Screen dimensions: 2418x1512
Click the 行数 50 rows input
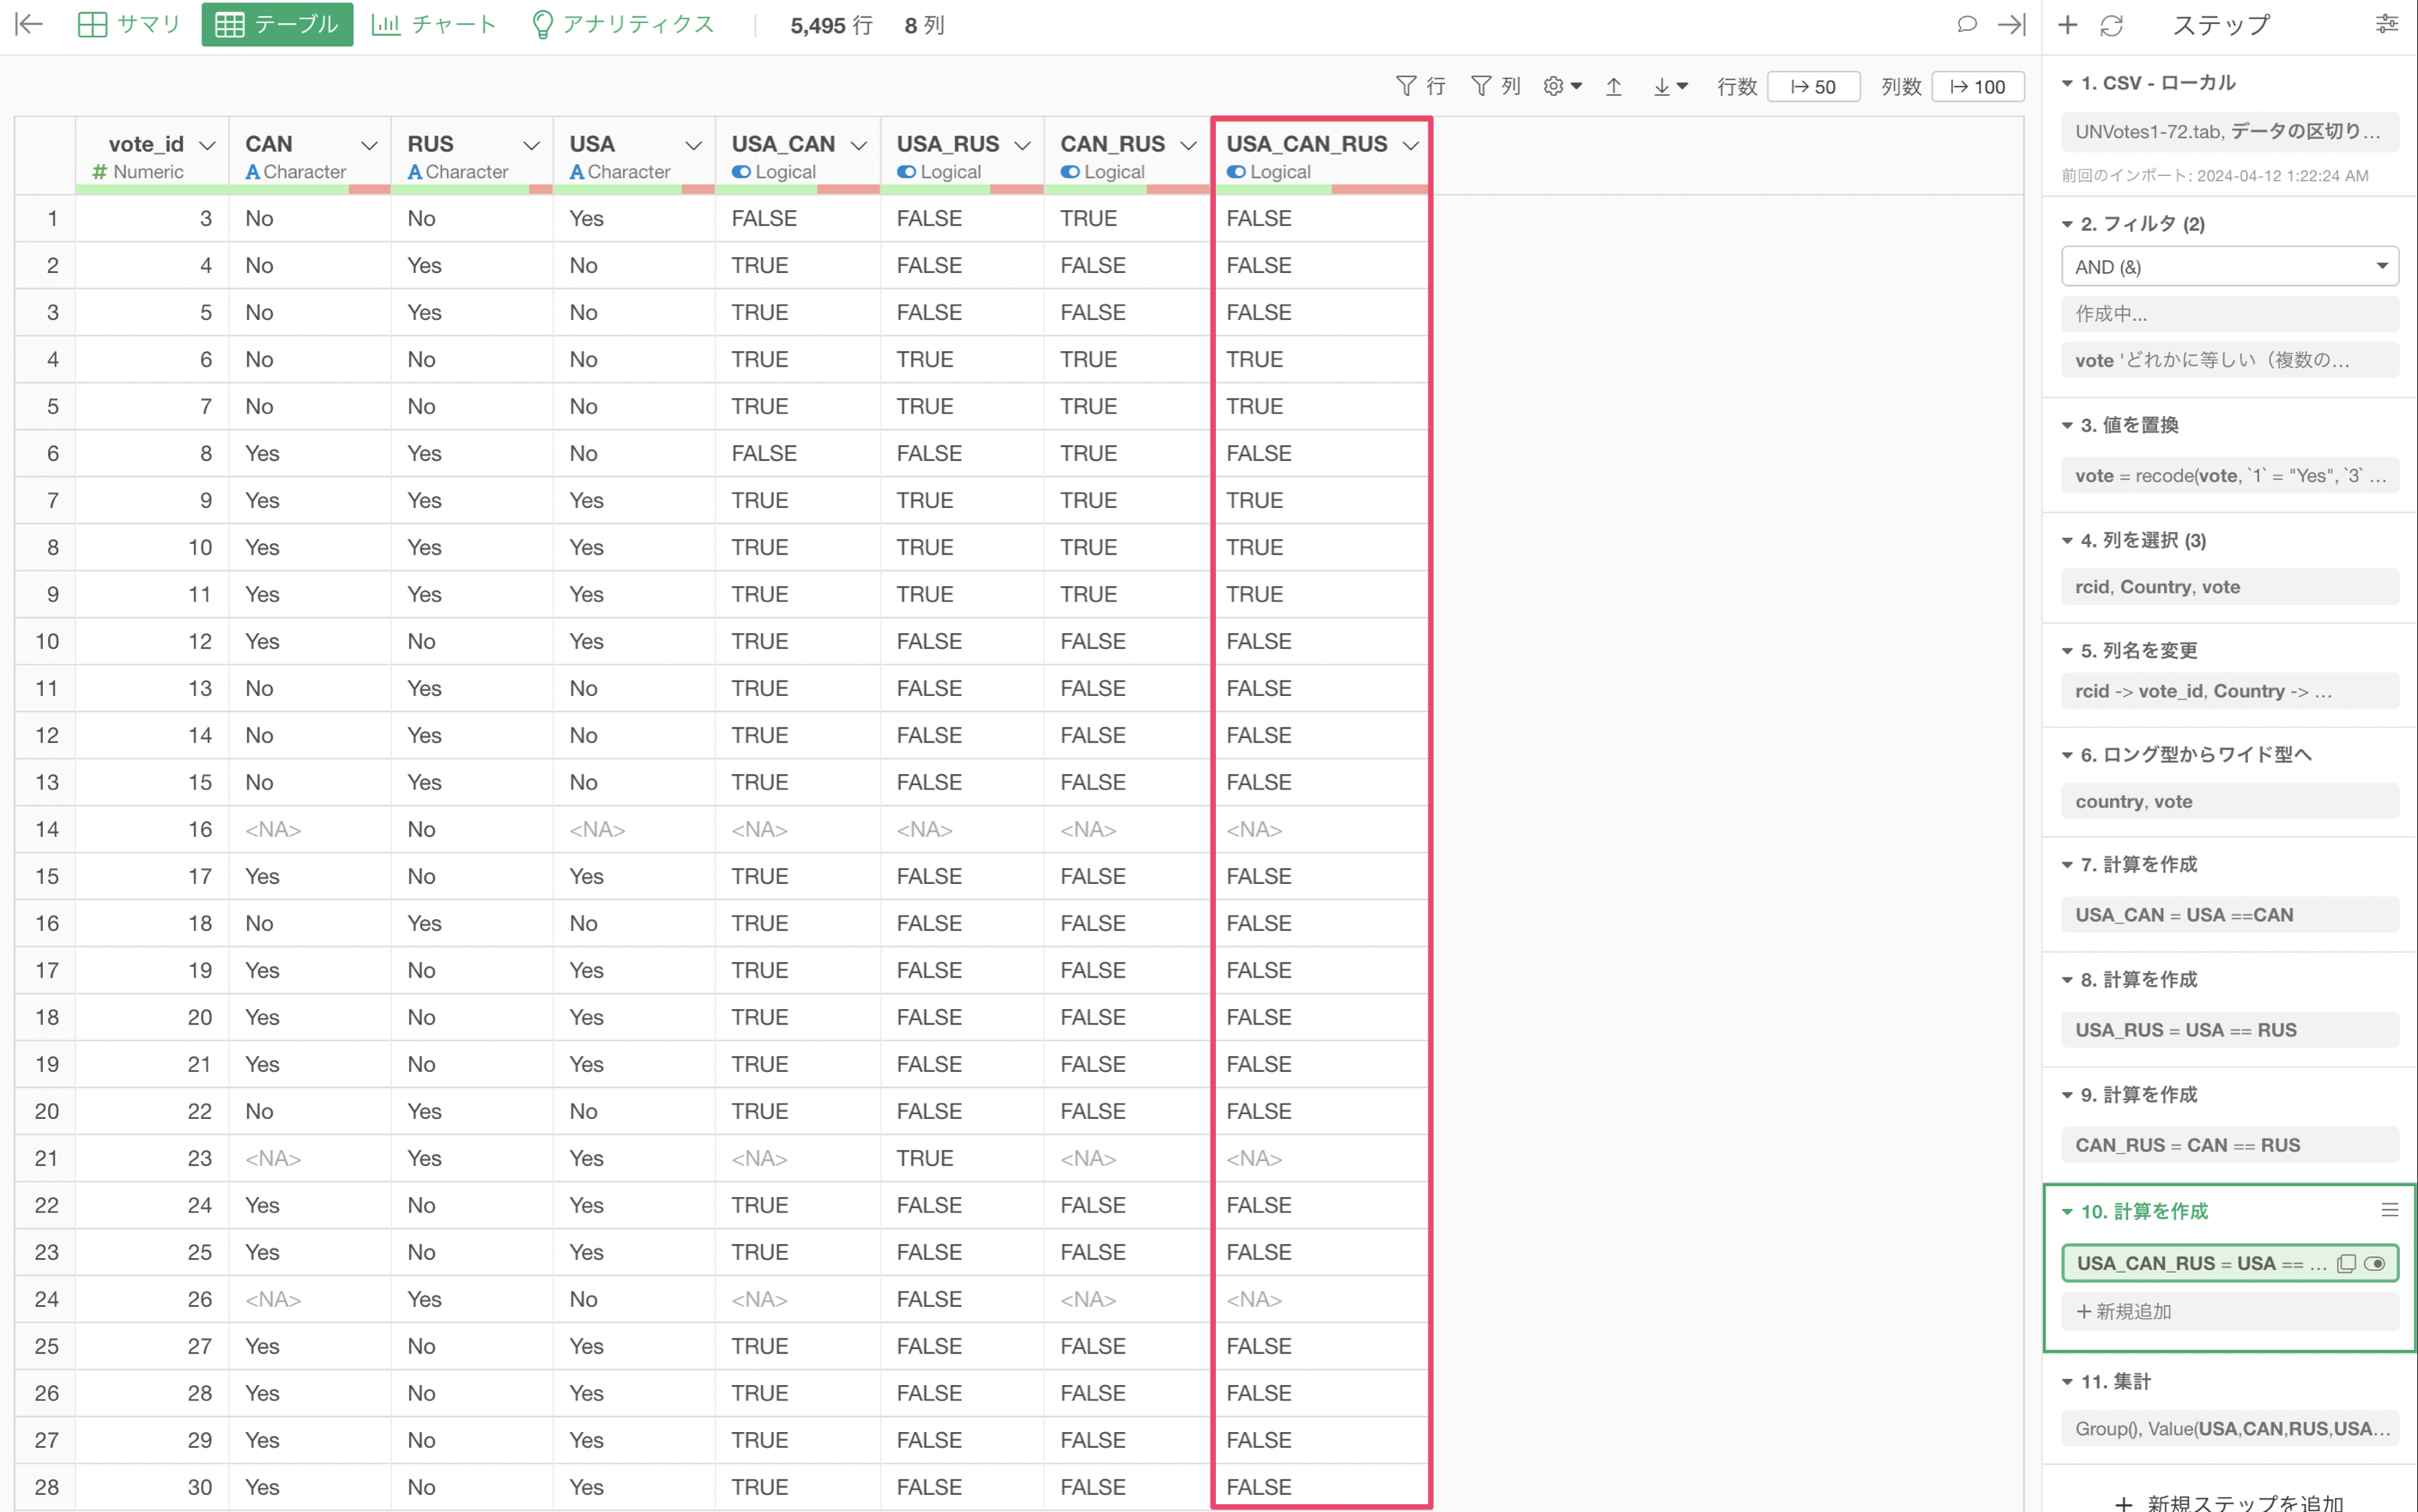(1813, 87)
